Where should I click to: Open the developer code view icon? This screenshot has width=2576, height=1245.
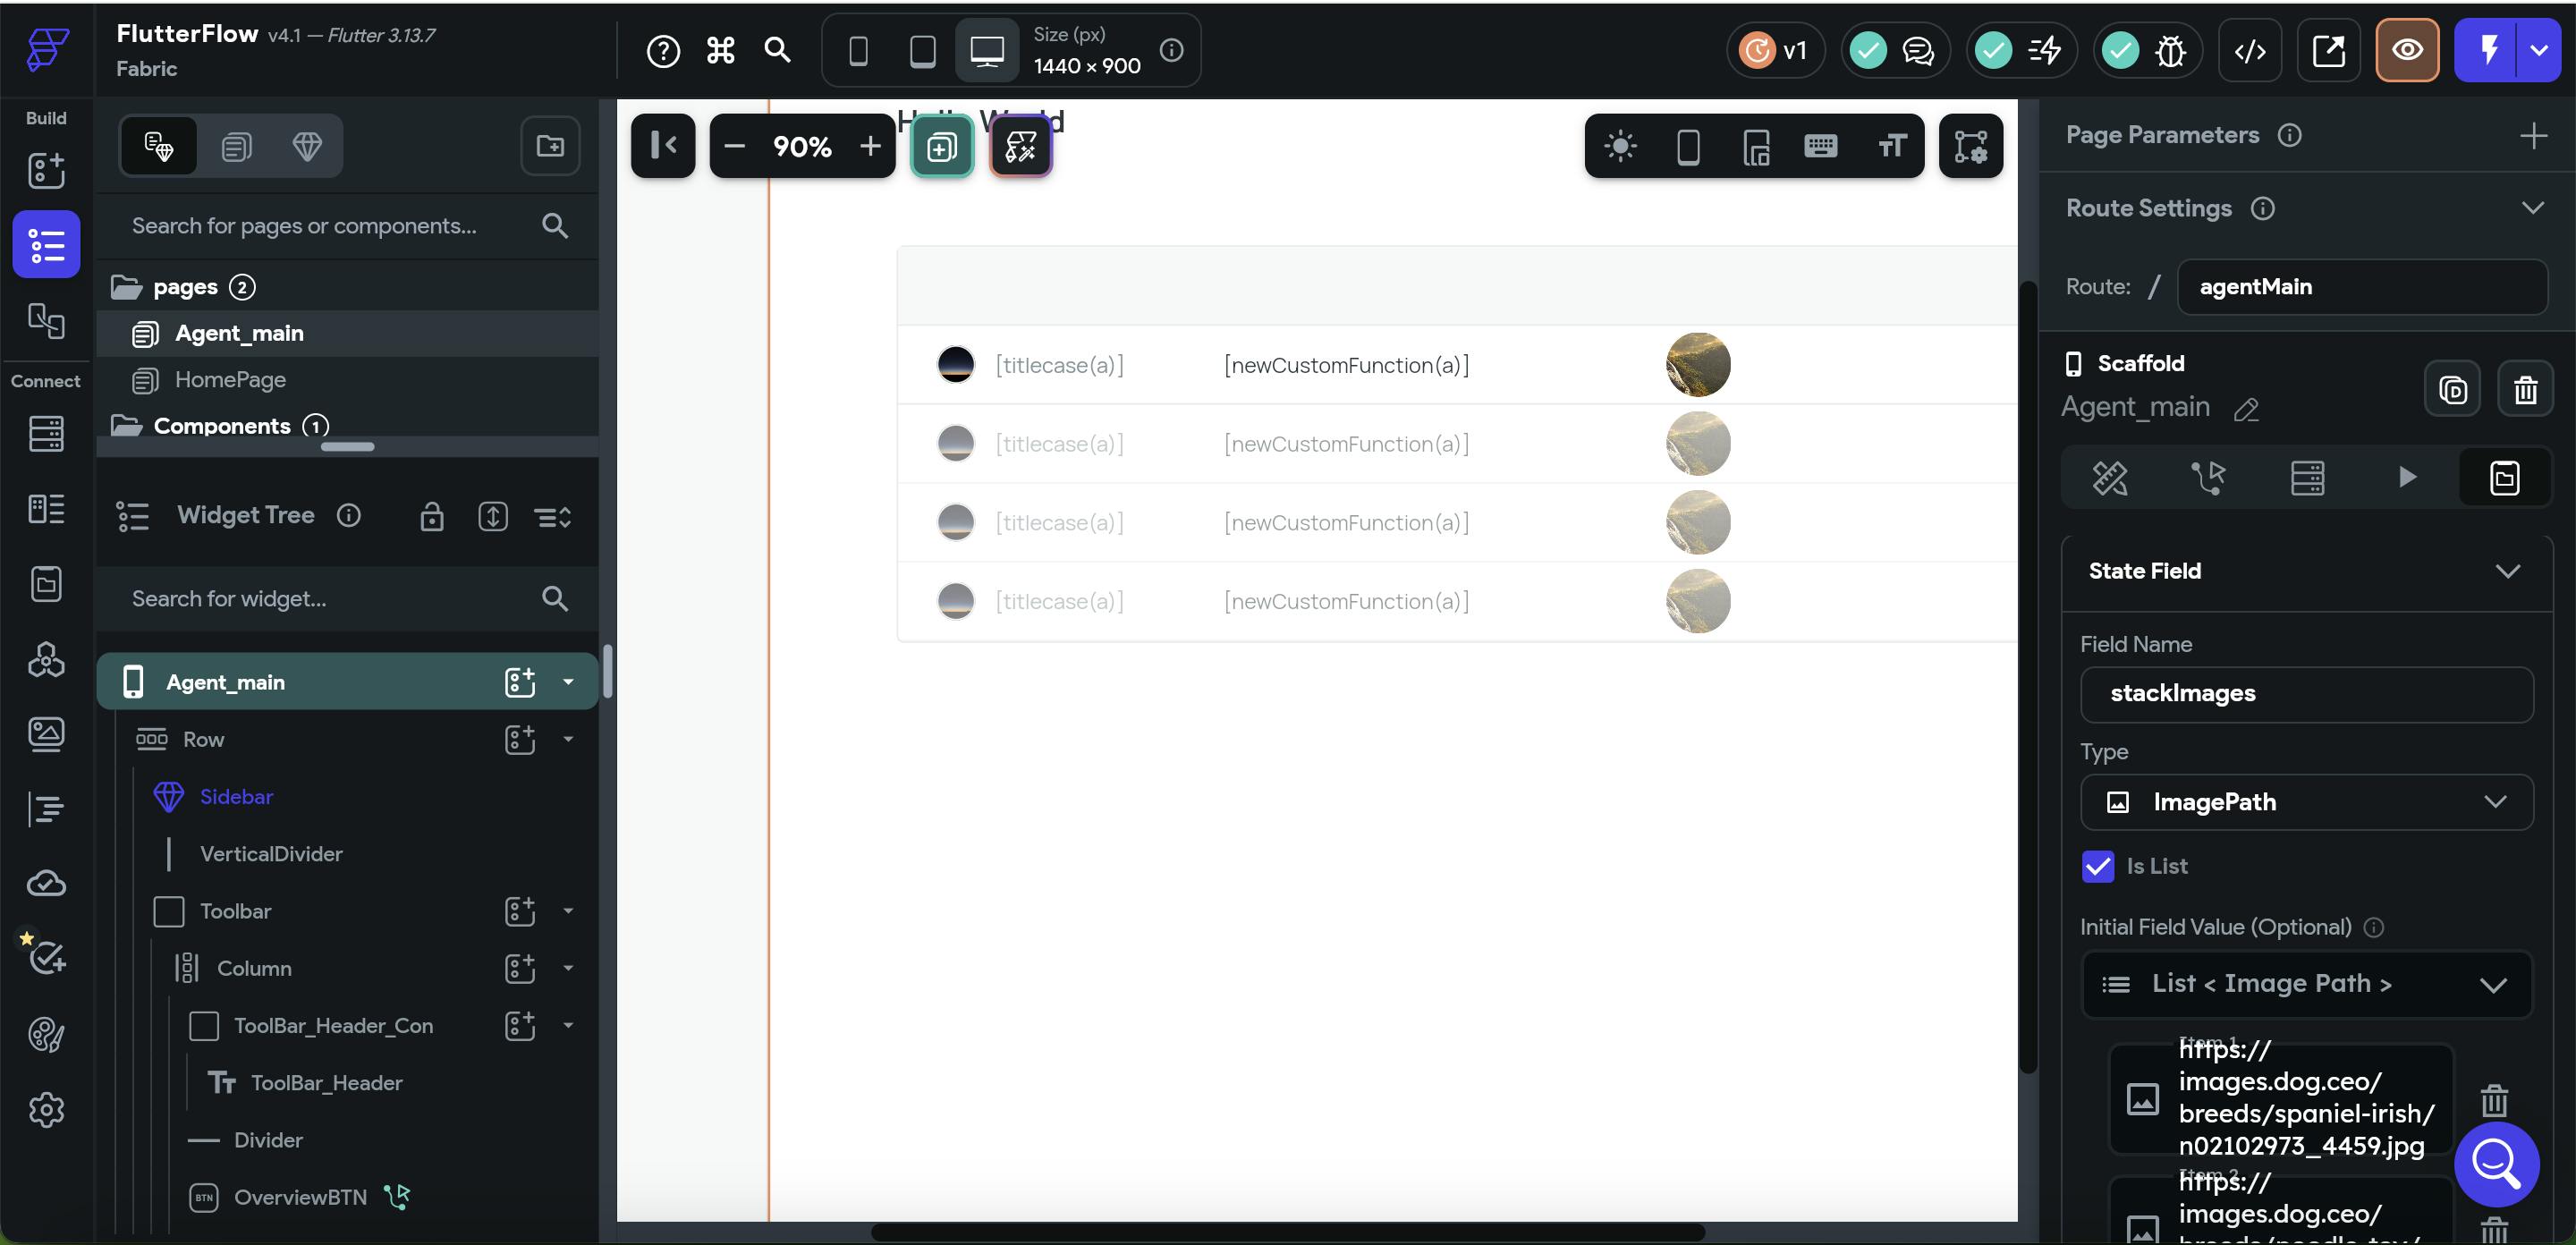click(x=2249, y=50)
